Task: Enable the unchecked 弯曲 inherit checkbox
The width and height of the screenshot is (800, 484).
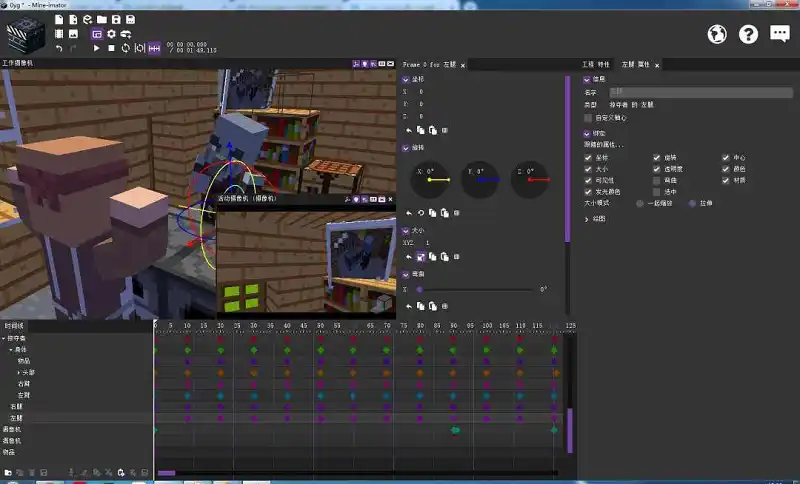Action: click(x=657, y=181)
